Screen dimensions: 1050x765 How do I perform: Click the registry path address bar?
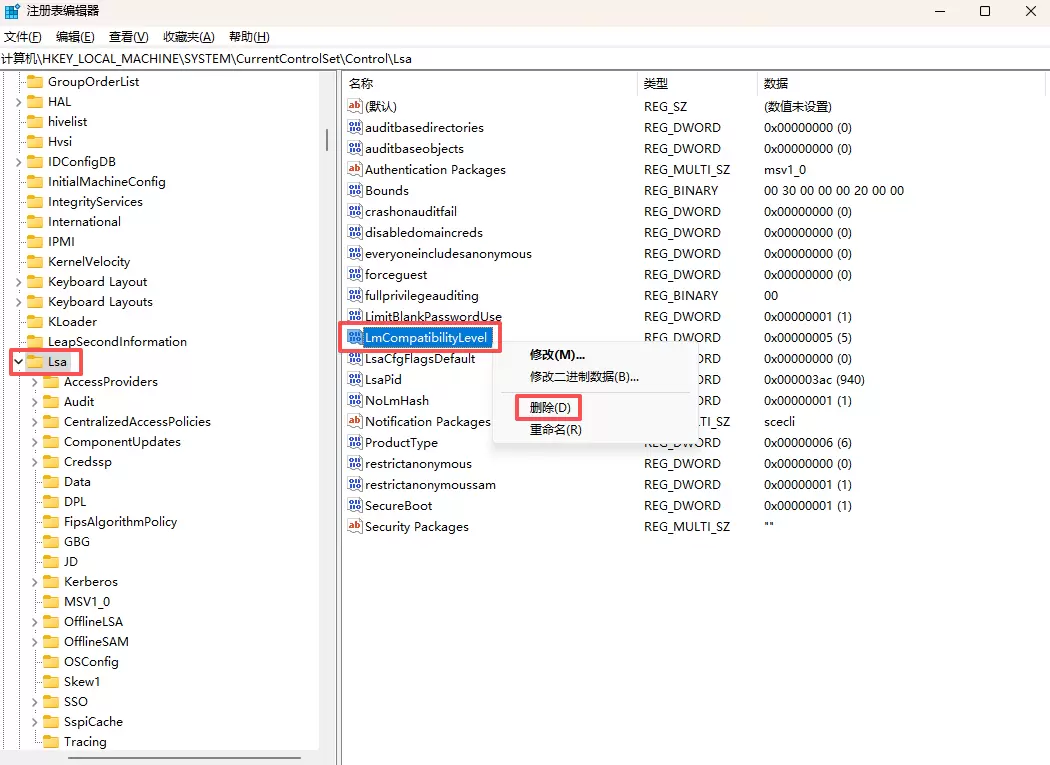(x=525, y=58)
